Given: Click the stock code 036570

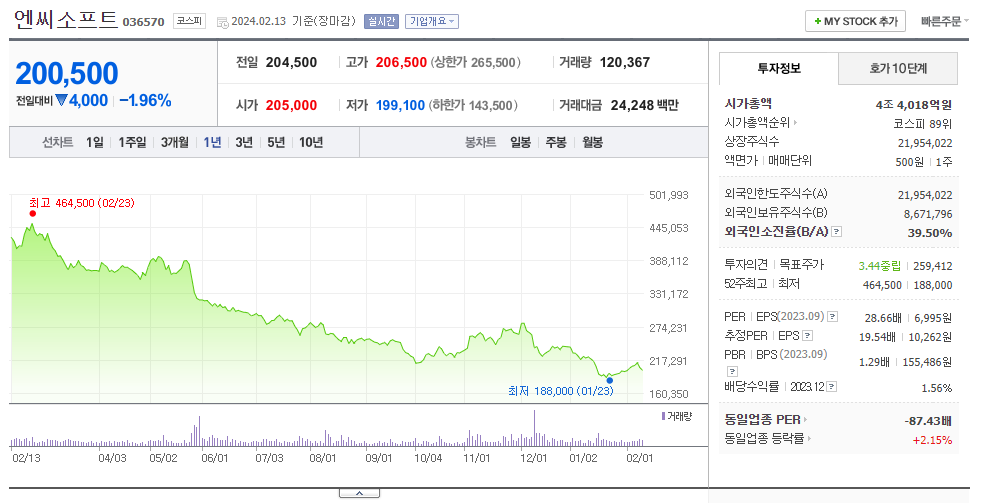Looking at the screenshot, I should coord(143,22).
